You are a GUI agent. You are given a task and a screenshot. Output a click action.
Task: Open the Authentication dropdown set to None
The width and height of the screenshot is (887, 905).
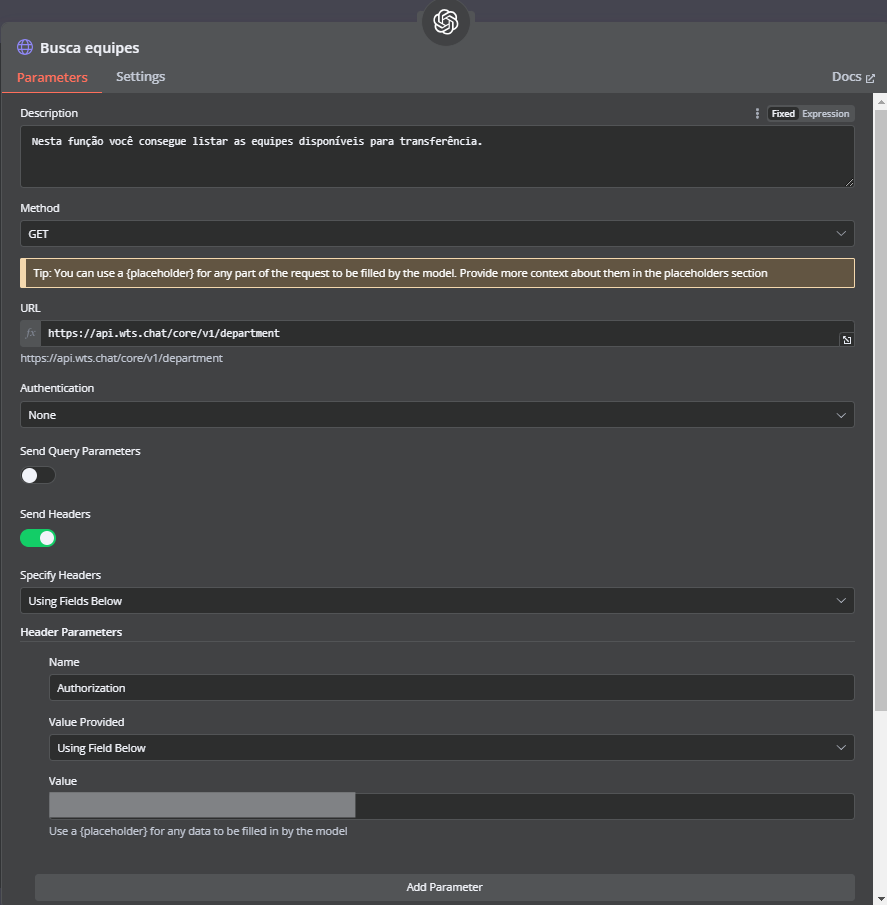point(437,414)
